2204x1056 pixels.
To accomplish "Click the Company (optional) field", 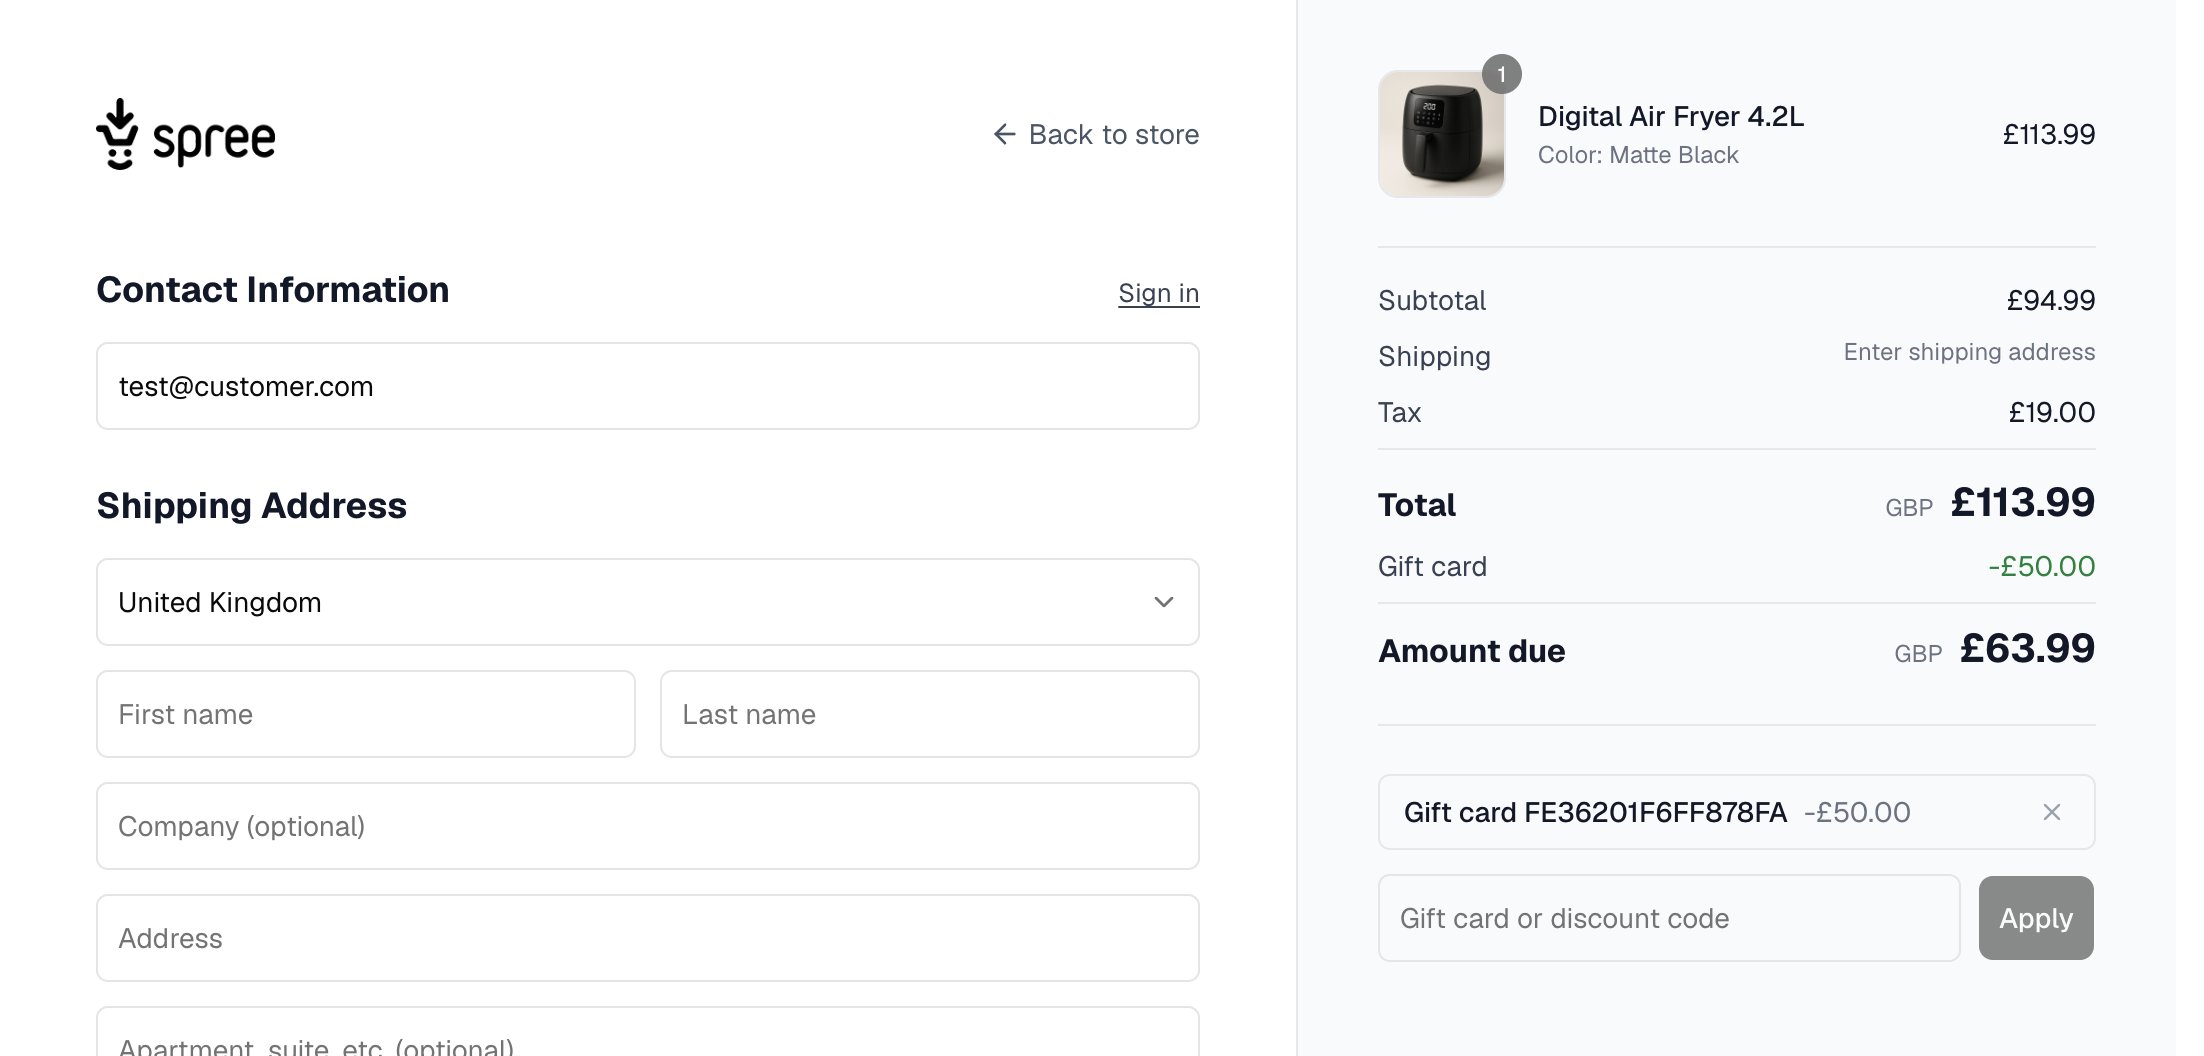I will (x=648, y=826).
